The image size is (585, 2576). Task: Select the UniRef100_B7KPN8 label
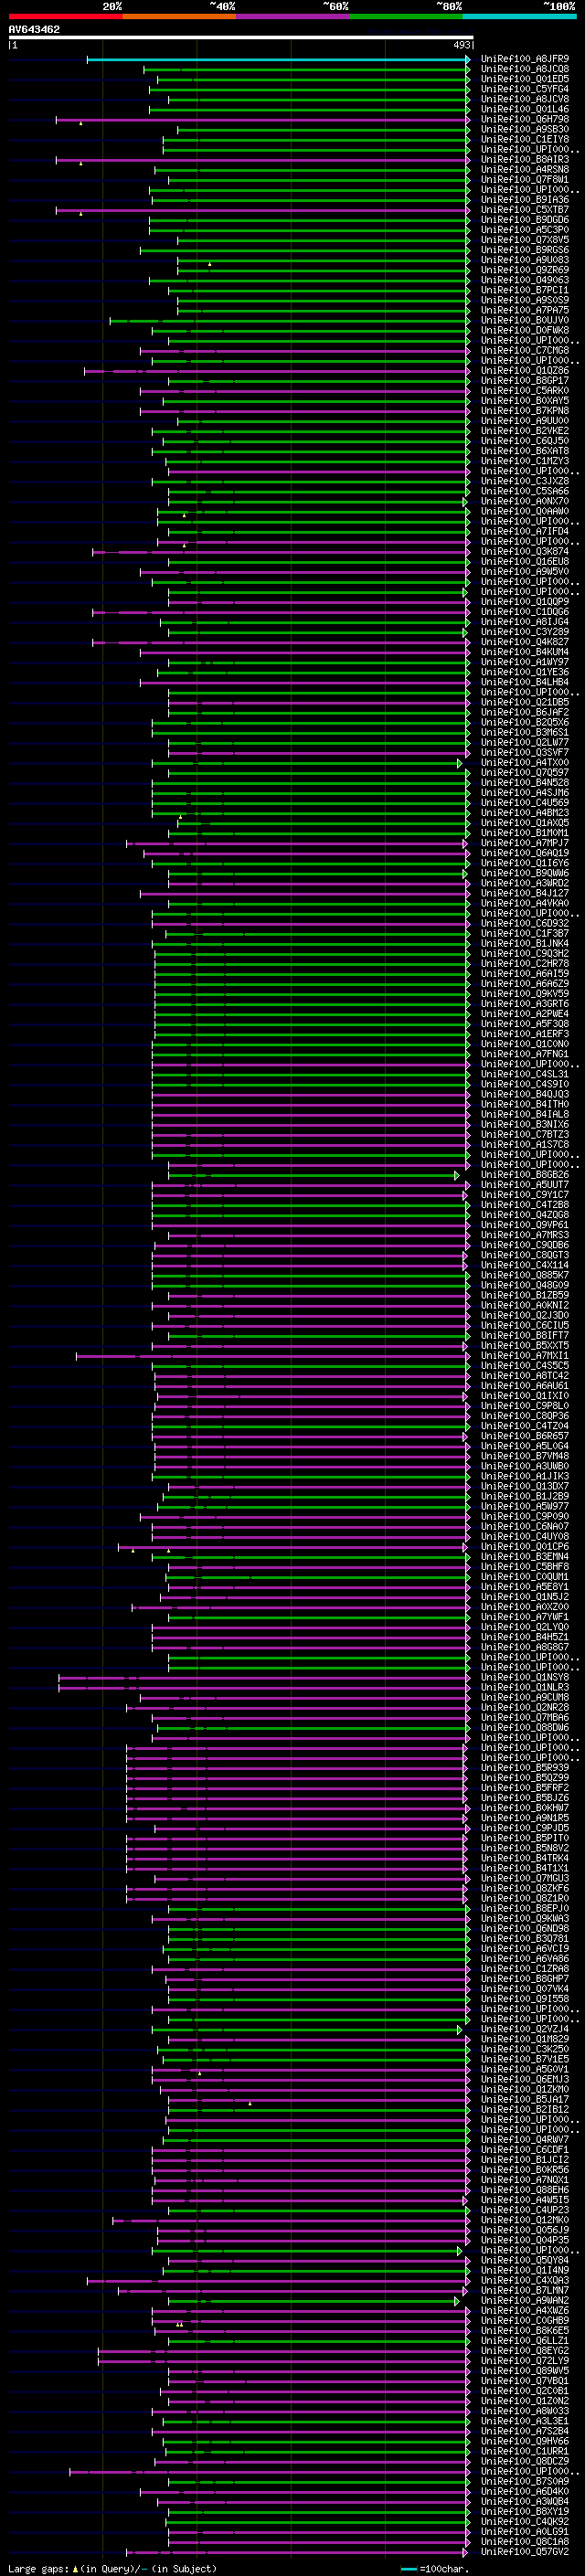(525, 411)
